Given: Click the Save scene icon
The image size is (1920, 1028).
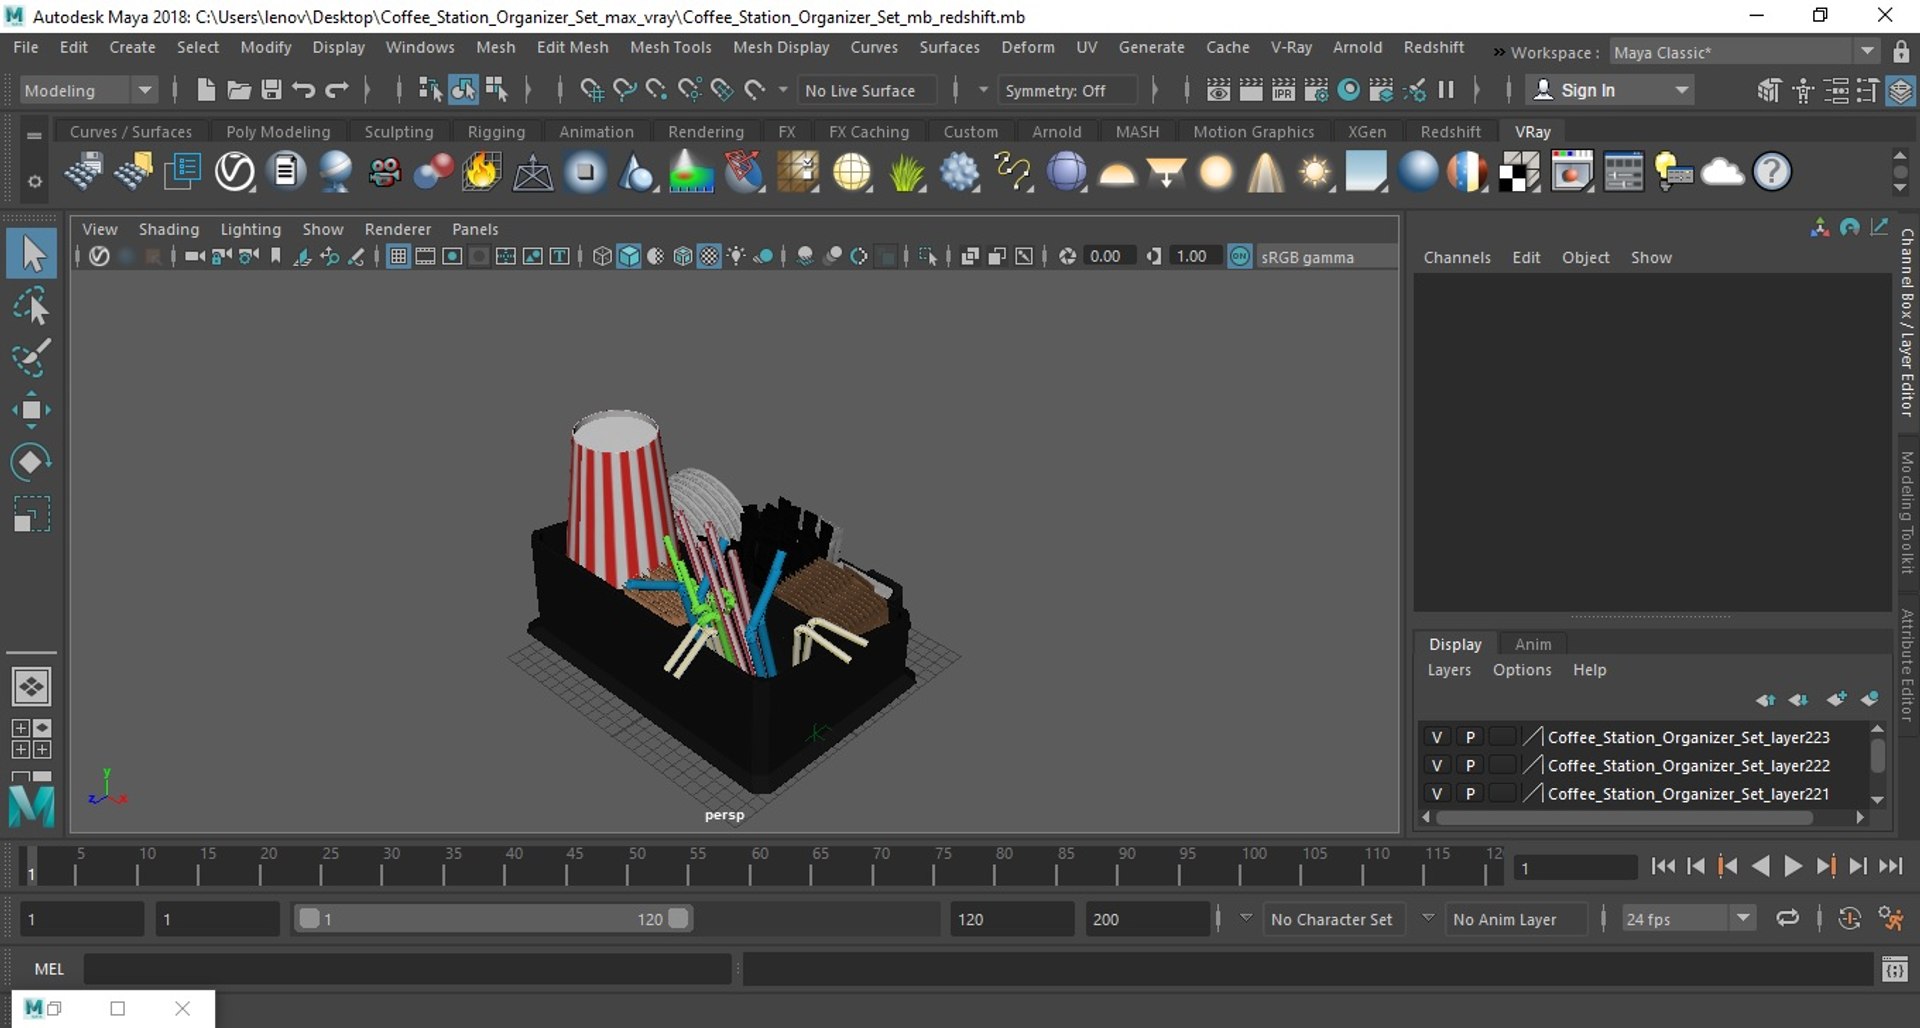Looking at the screenshot, I should point(271,90).
